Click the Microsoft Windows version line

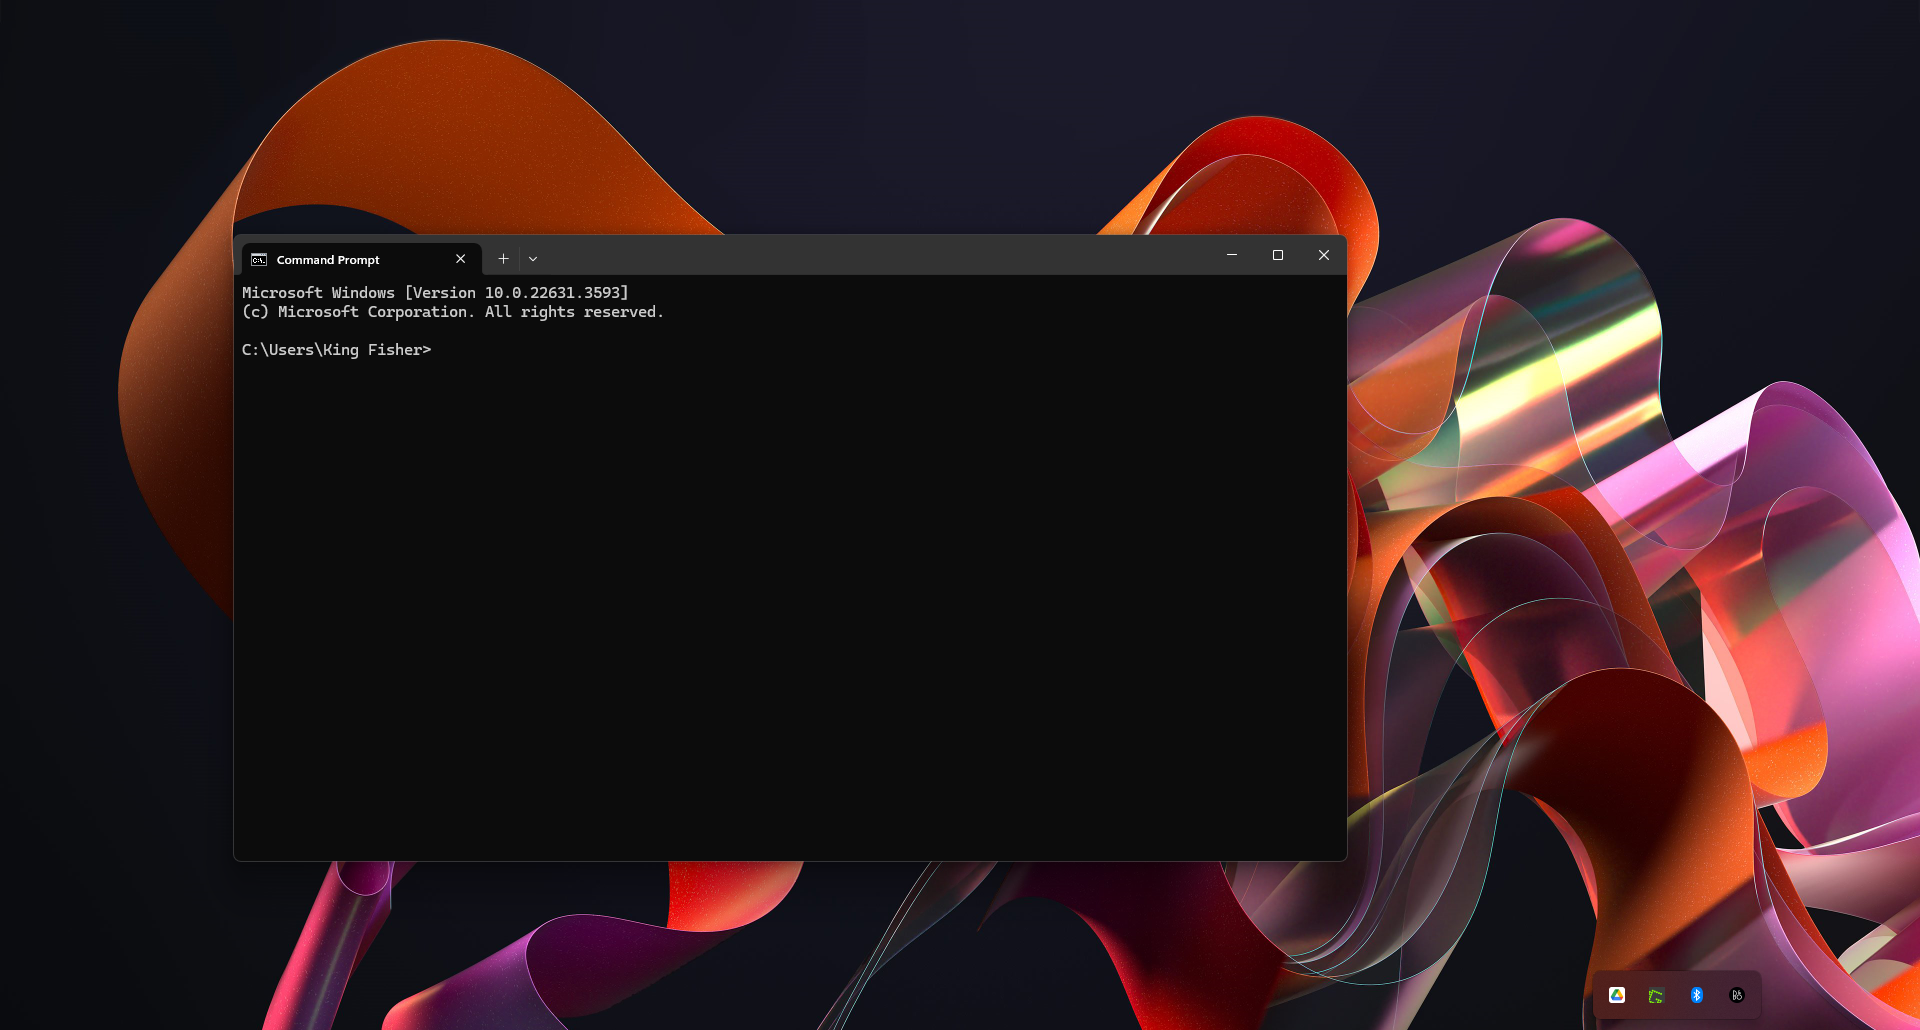point(435,292)
